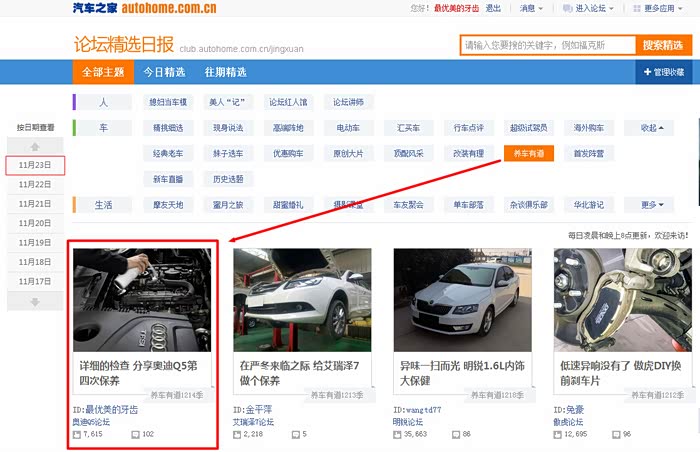700x452 pixels.
Task: Click the 进入论坛 chat bubble icon
Action: [567, 8]
